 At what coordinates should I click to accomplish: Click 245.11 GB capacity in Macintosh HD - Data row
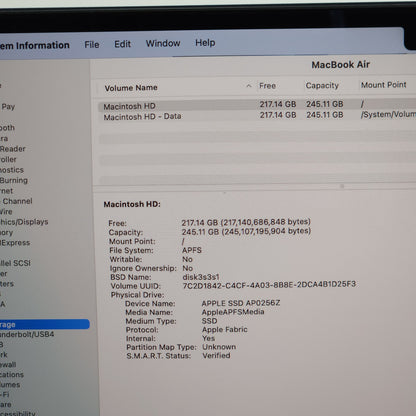pyautogui.click(x=325, y=115)
